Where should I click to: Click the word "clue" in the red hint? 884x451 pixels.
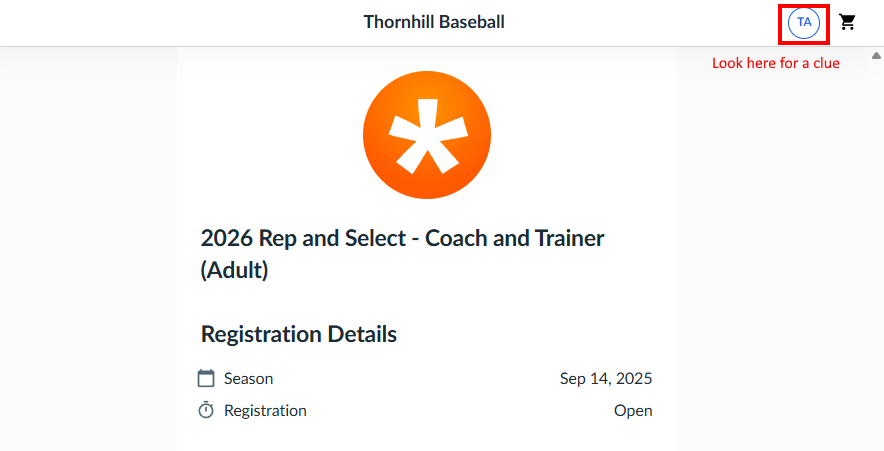click(825, 63)
